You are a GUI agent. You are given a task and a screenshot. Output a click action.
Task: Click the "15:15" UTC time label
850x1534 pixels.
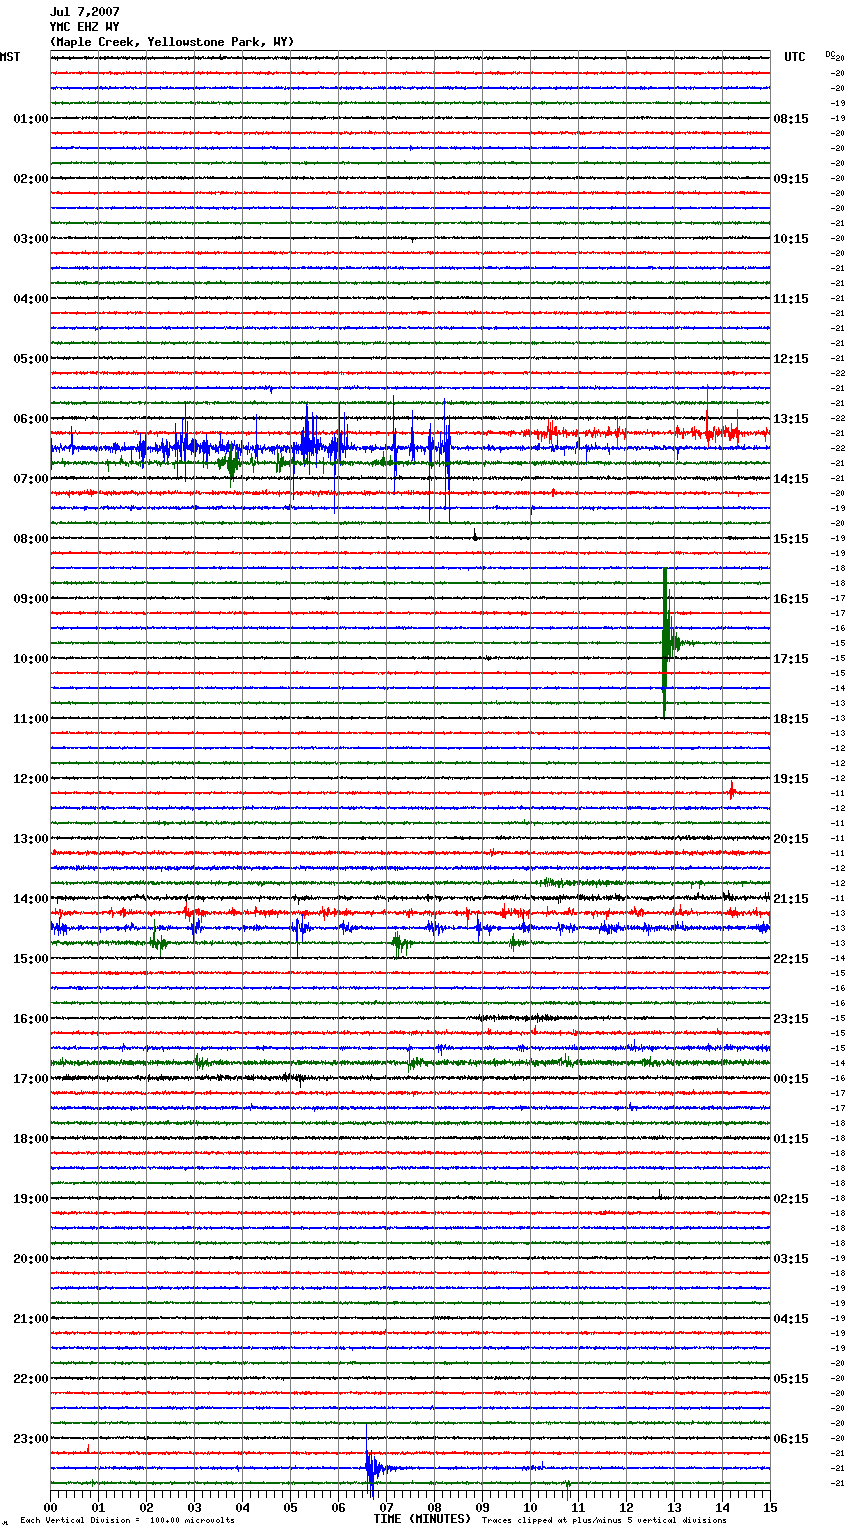click(x=791, y=539)
